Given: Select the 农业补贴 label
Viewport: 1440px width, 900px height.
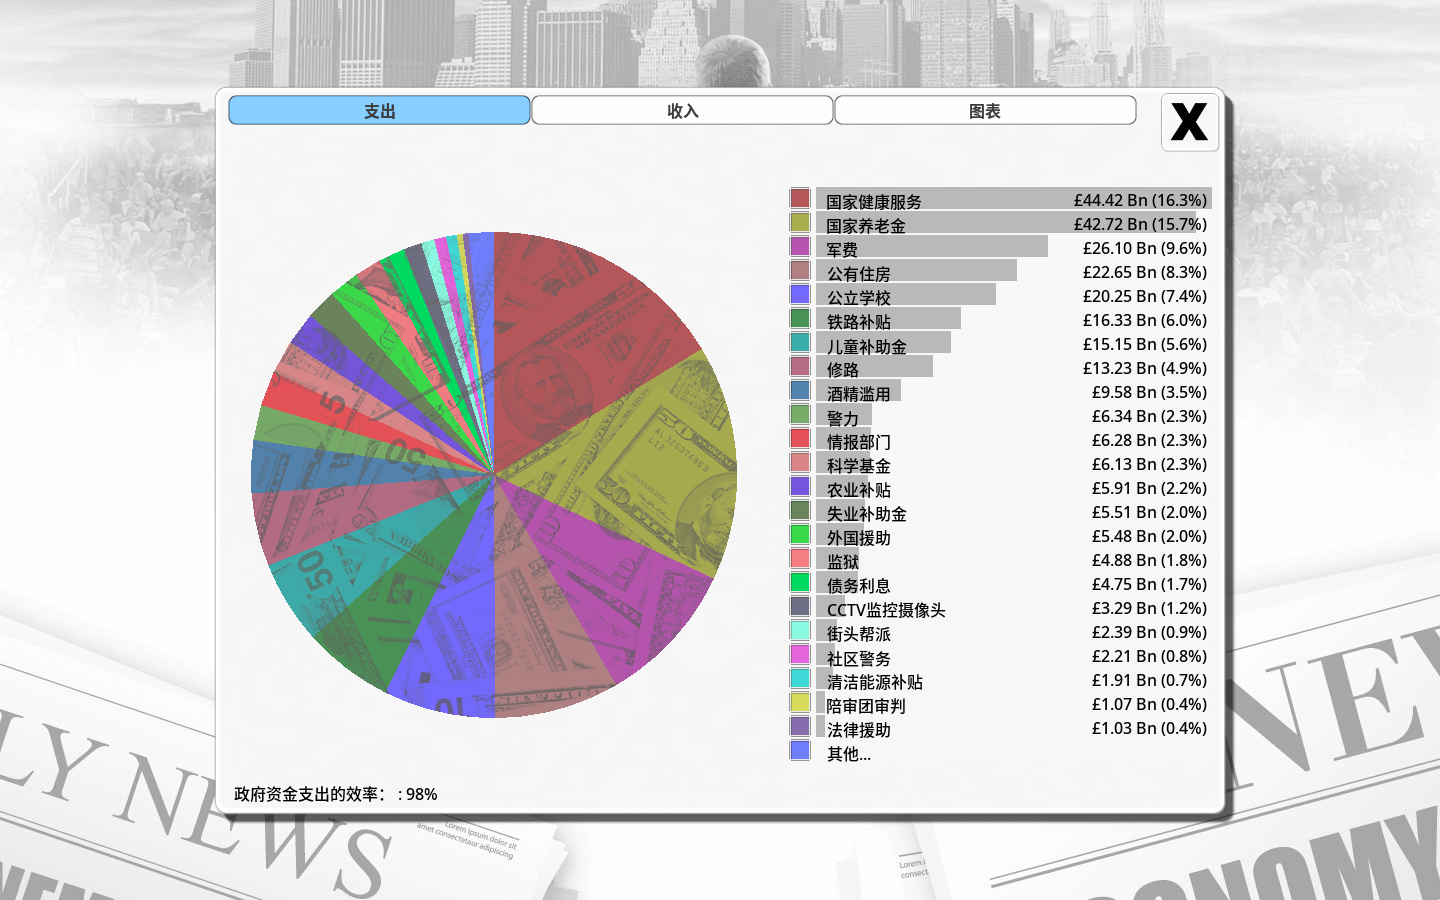Looking at the screenshot, I should [x=858, y=490].
